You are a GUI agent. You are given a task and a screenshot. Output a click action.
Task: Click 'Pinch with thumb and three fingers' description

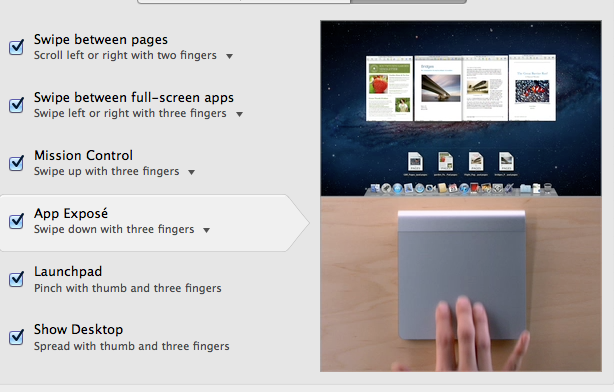128,288
